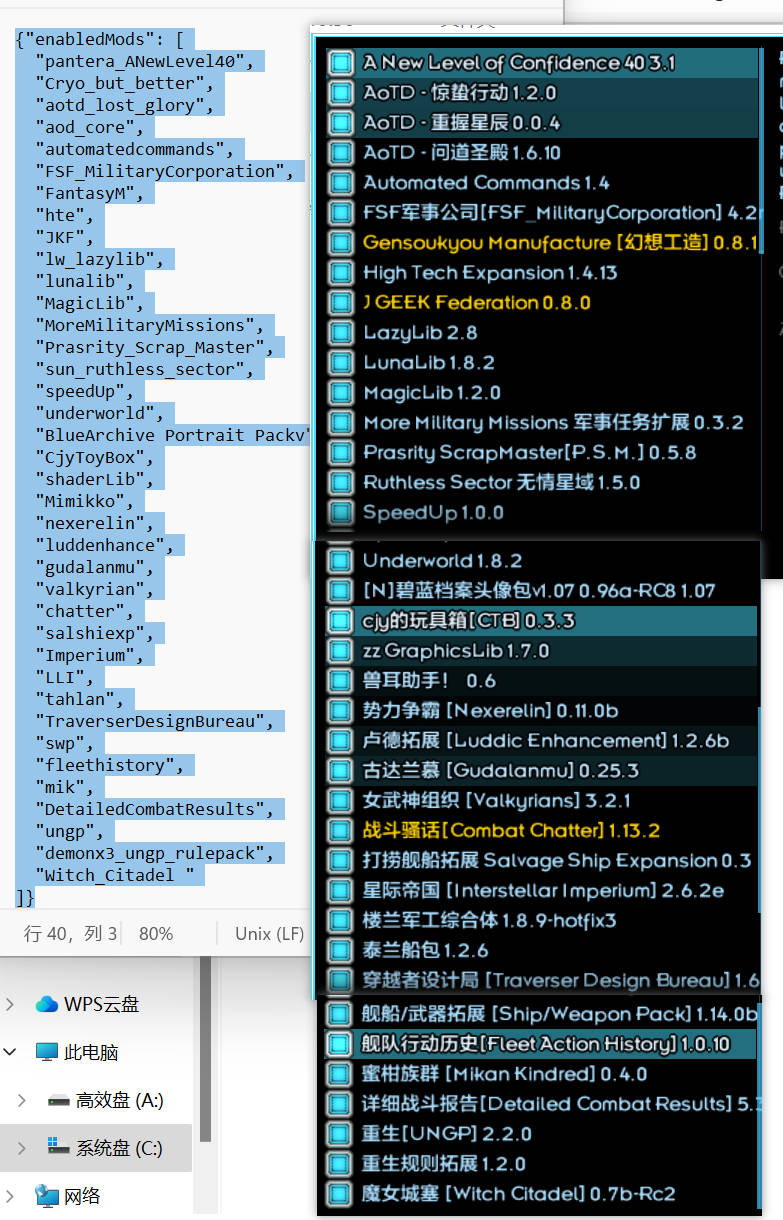Toggle the LunaLib 1.8.2 mod checkbox
Image resolution: width=783 pixels, height=1220 pixels.
(341, 363)
